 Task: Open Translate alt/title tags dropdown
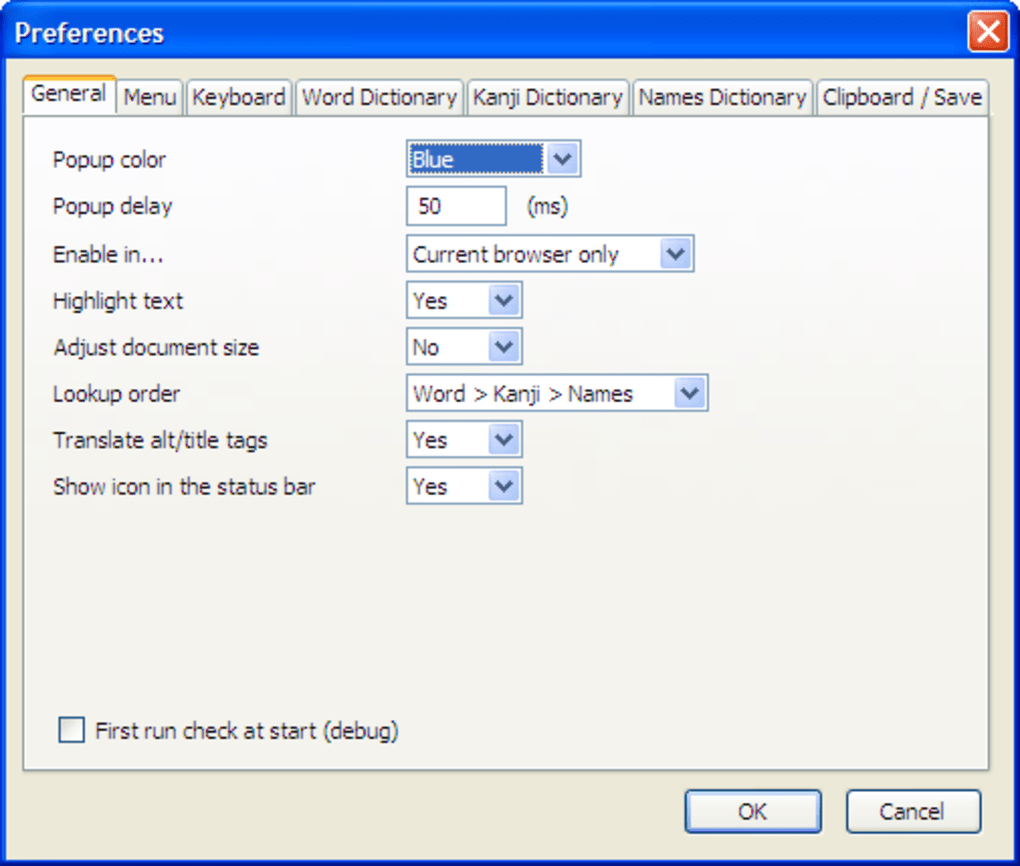464,440
